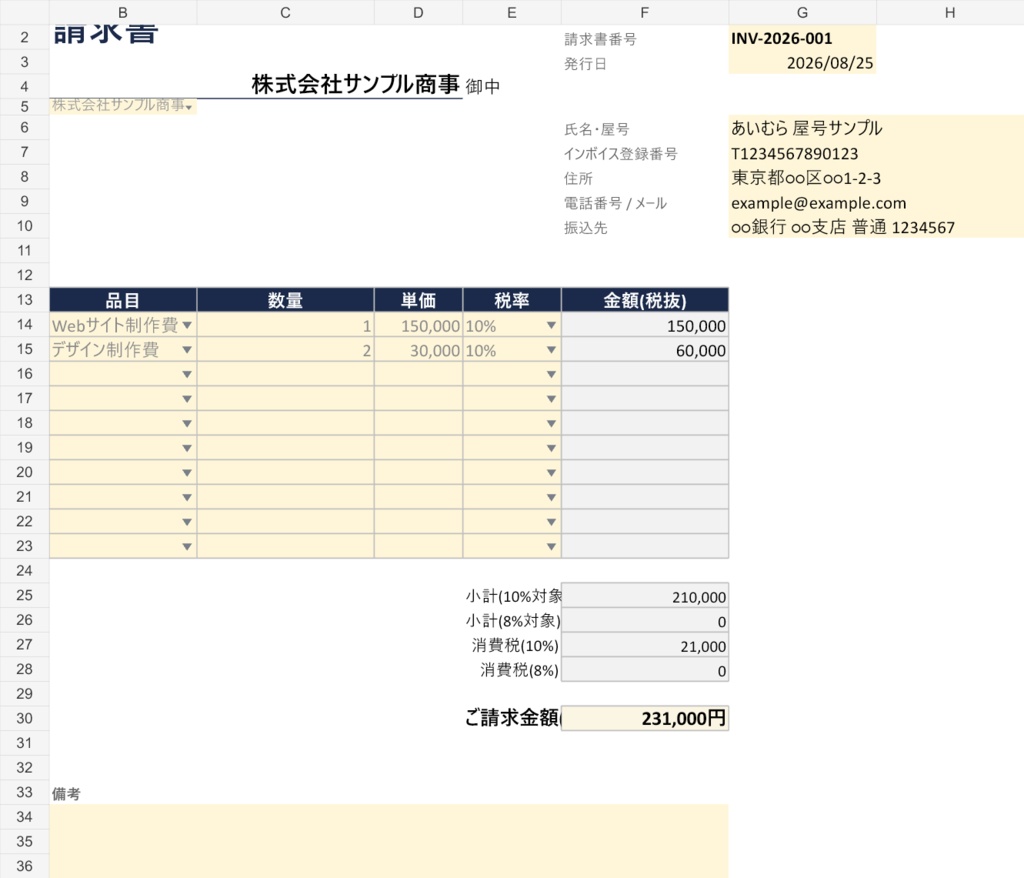Click the 数量 column header cell
The width and height of the screenshot is (1024, 878).
click(285, 300)
